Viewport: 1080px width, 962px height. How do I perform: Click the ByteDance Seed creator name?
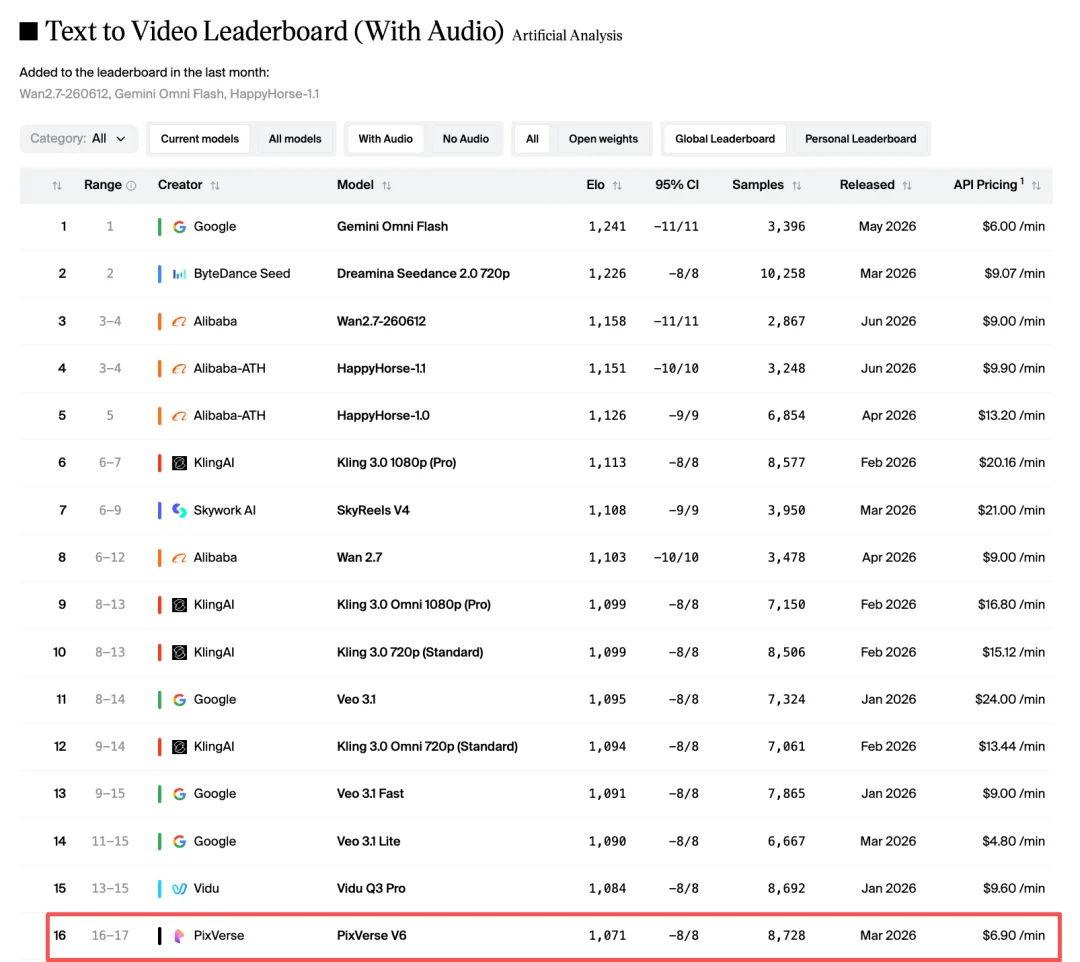tap(242, 273)
